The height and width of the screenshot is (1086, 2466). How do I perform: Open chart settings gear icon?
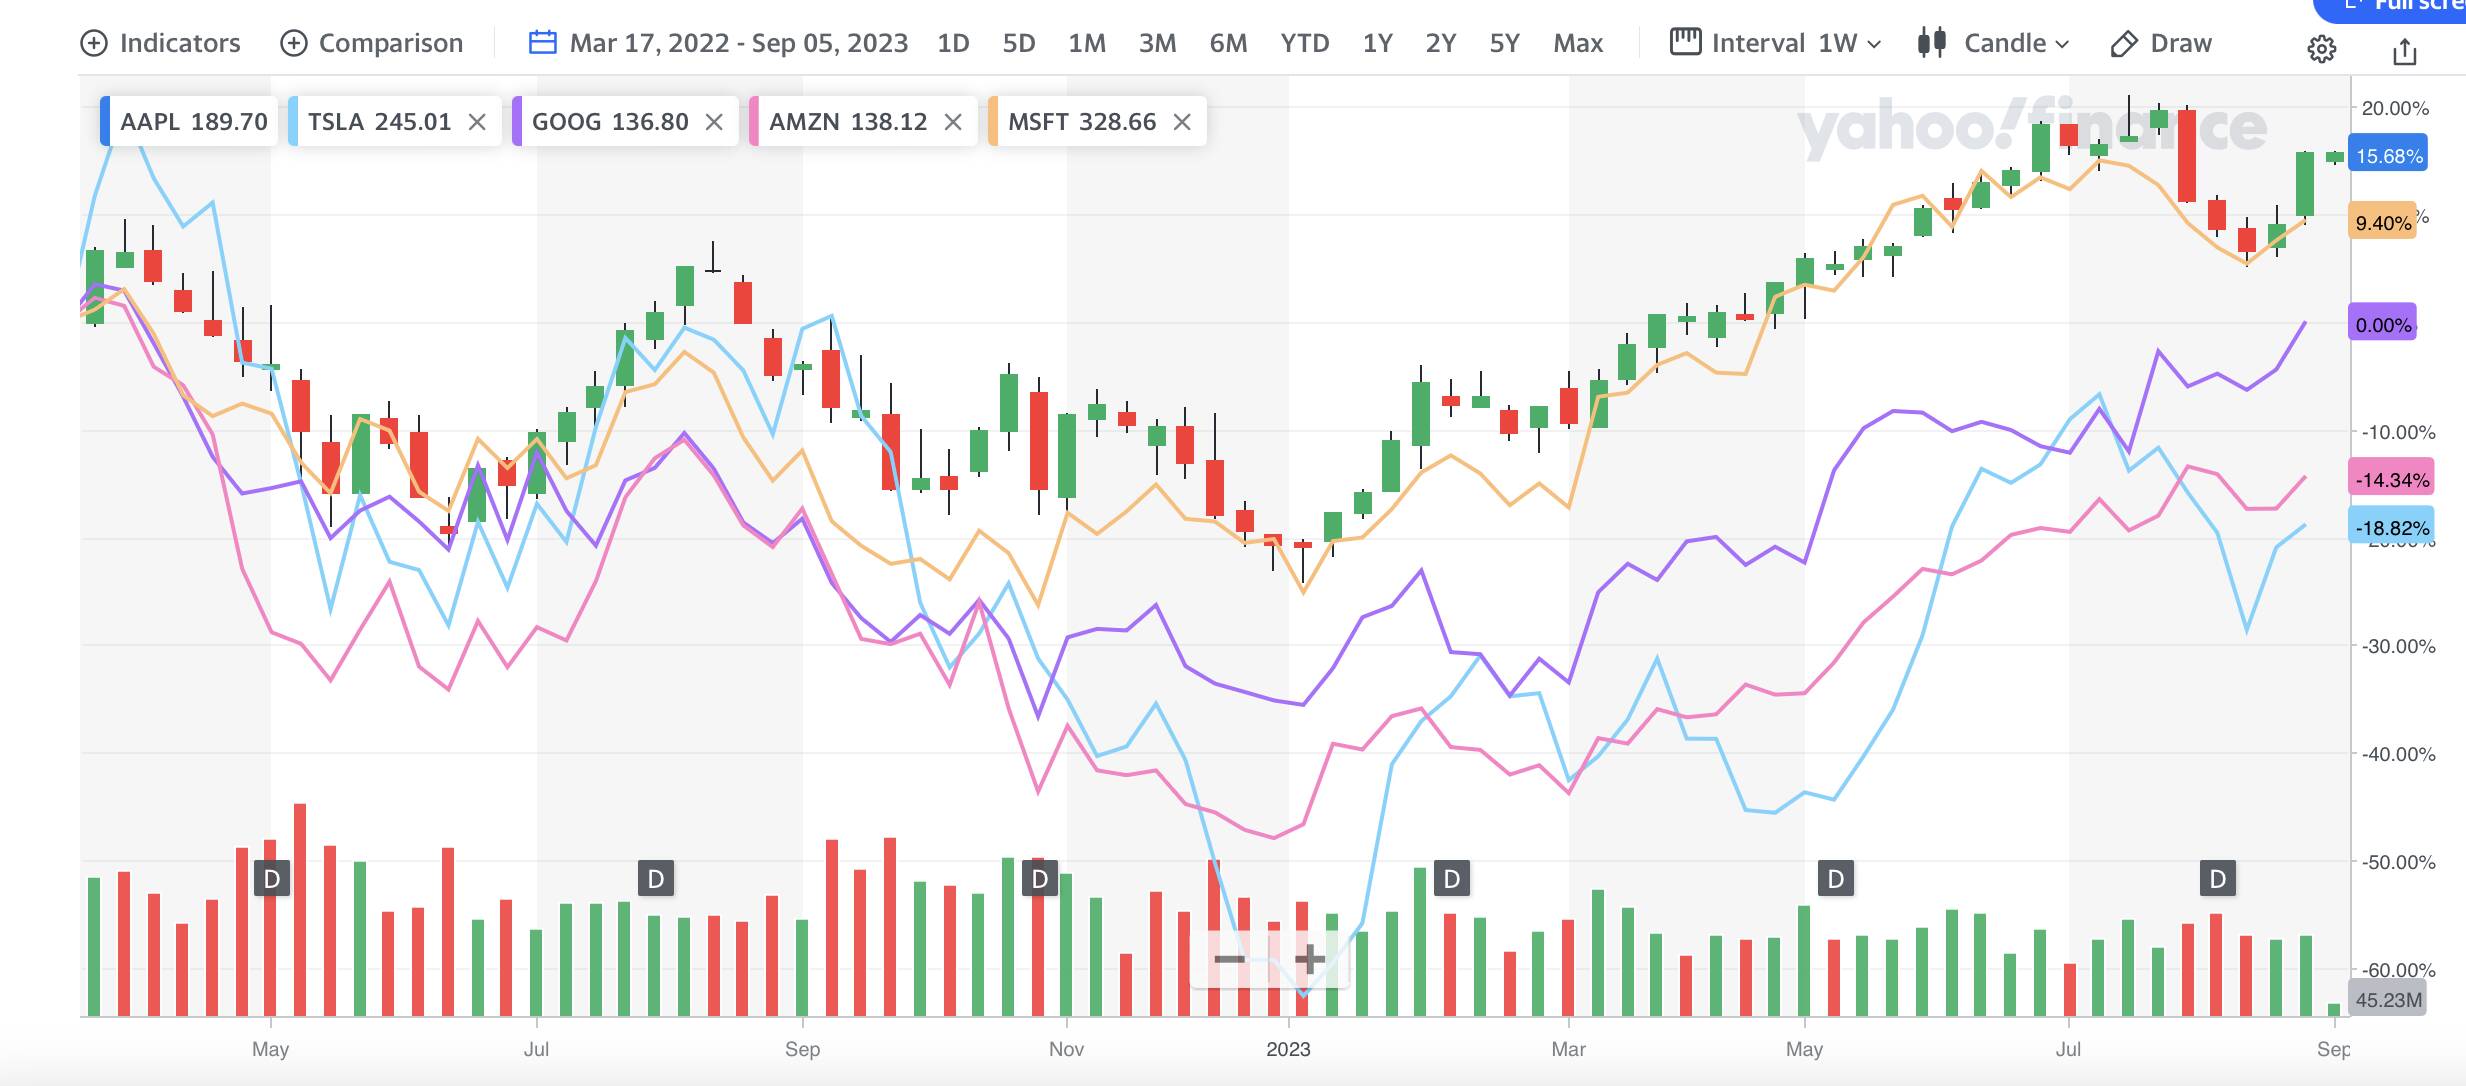pyautogui.click(x=2321, y=49)
